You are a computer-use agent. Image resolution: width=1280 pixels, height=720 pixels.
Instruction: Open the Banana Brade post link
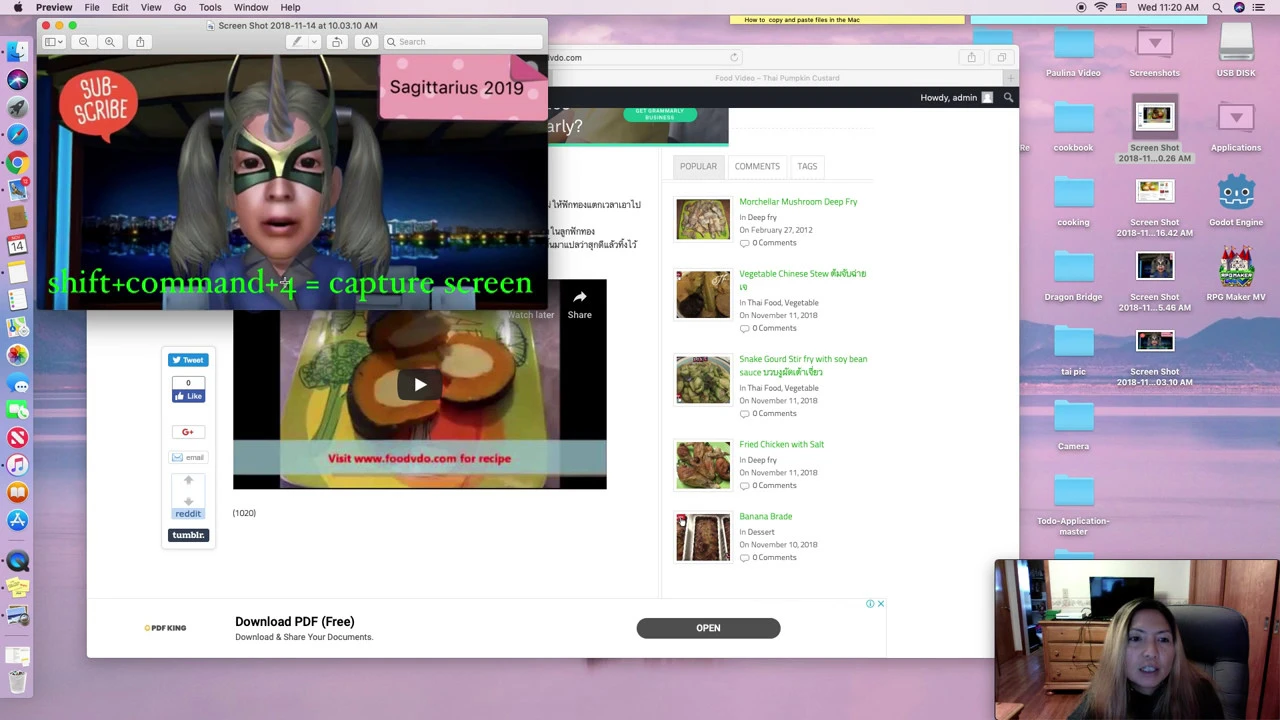pos(766,516)
